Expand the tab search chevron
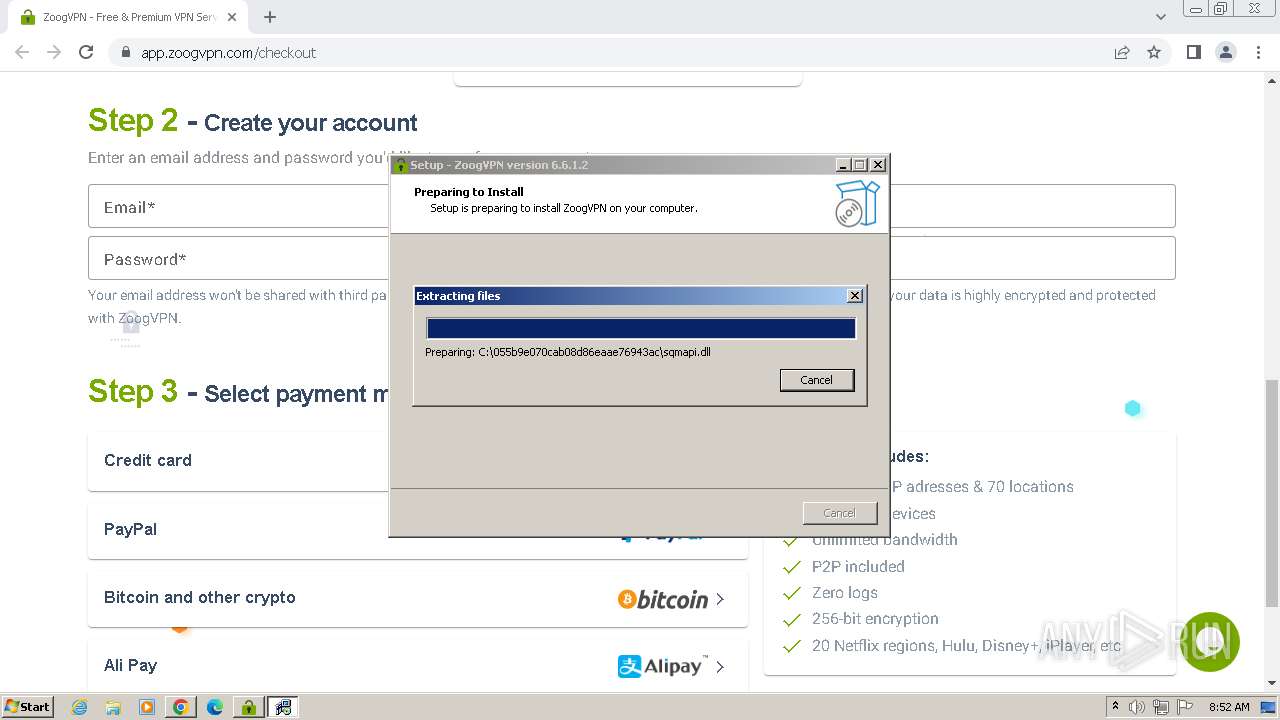 click(x=1160, y=17)
